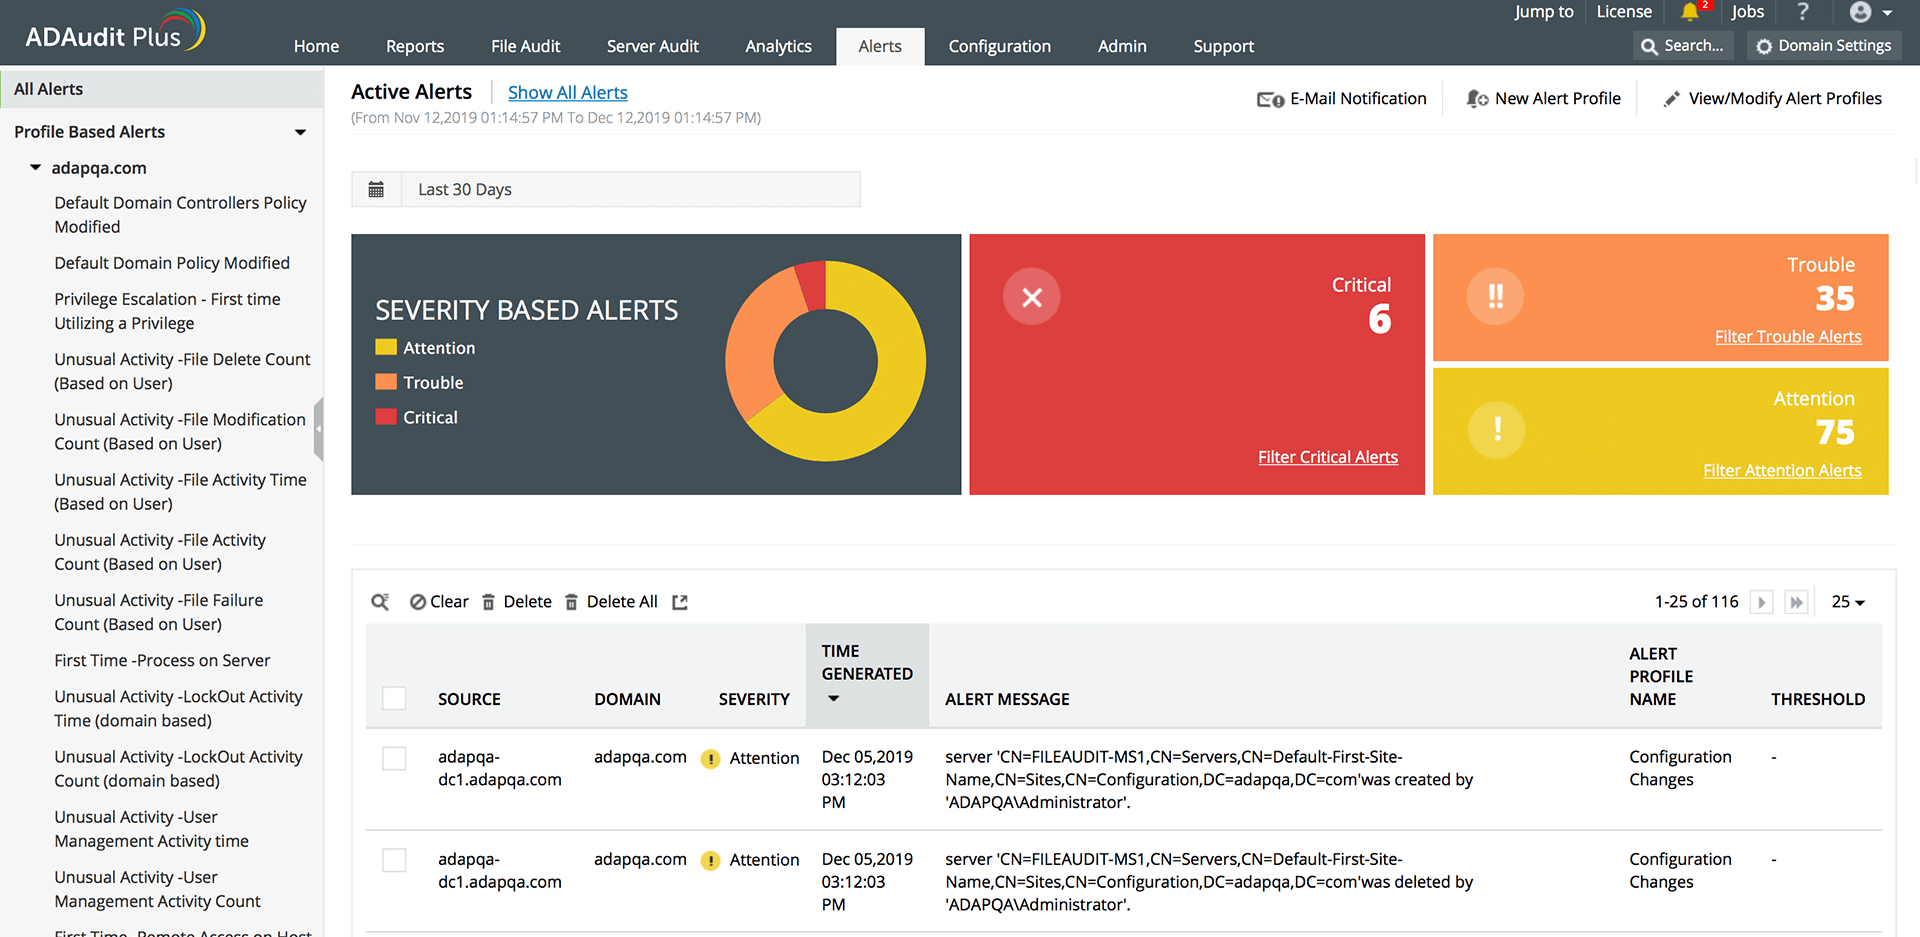Collapse the Profile Based Alerts section
Screen dimensions: 1920x937
coord(300,131)
